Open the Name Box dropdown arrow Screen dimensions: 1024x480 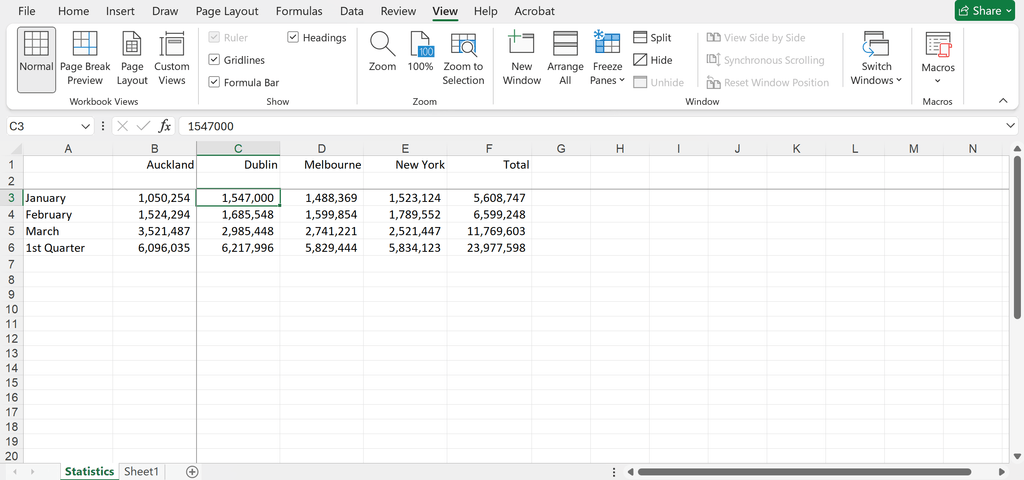pos(86,126)
